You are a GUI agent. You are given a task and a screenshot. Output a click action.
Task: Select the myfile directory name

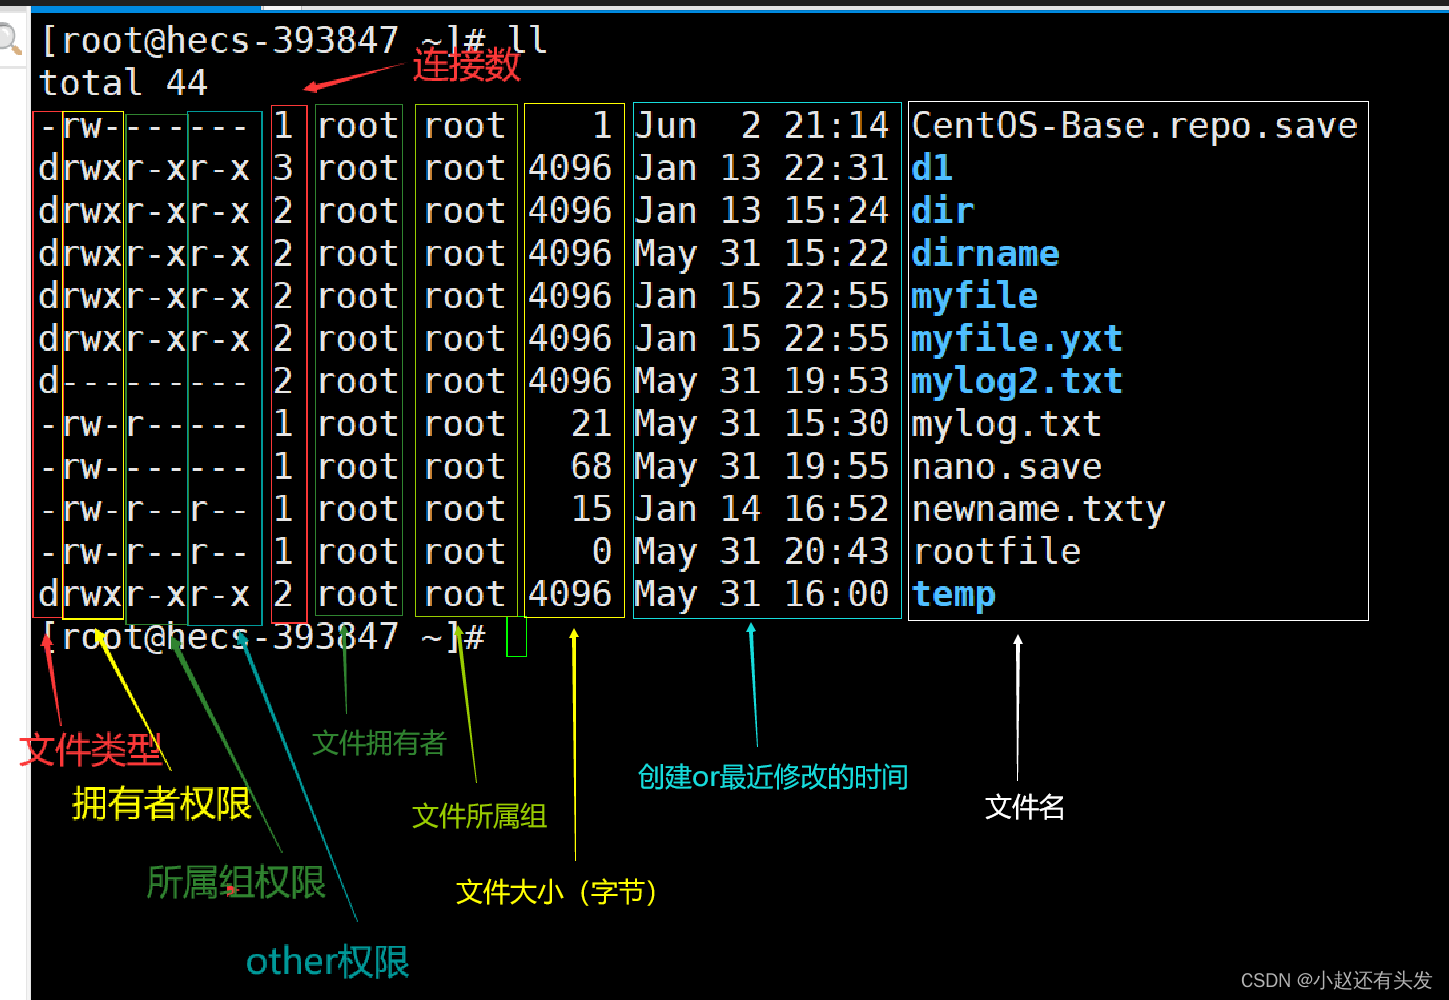tap(975, 296)
